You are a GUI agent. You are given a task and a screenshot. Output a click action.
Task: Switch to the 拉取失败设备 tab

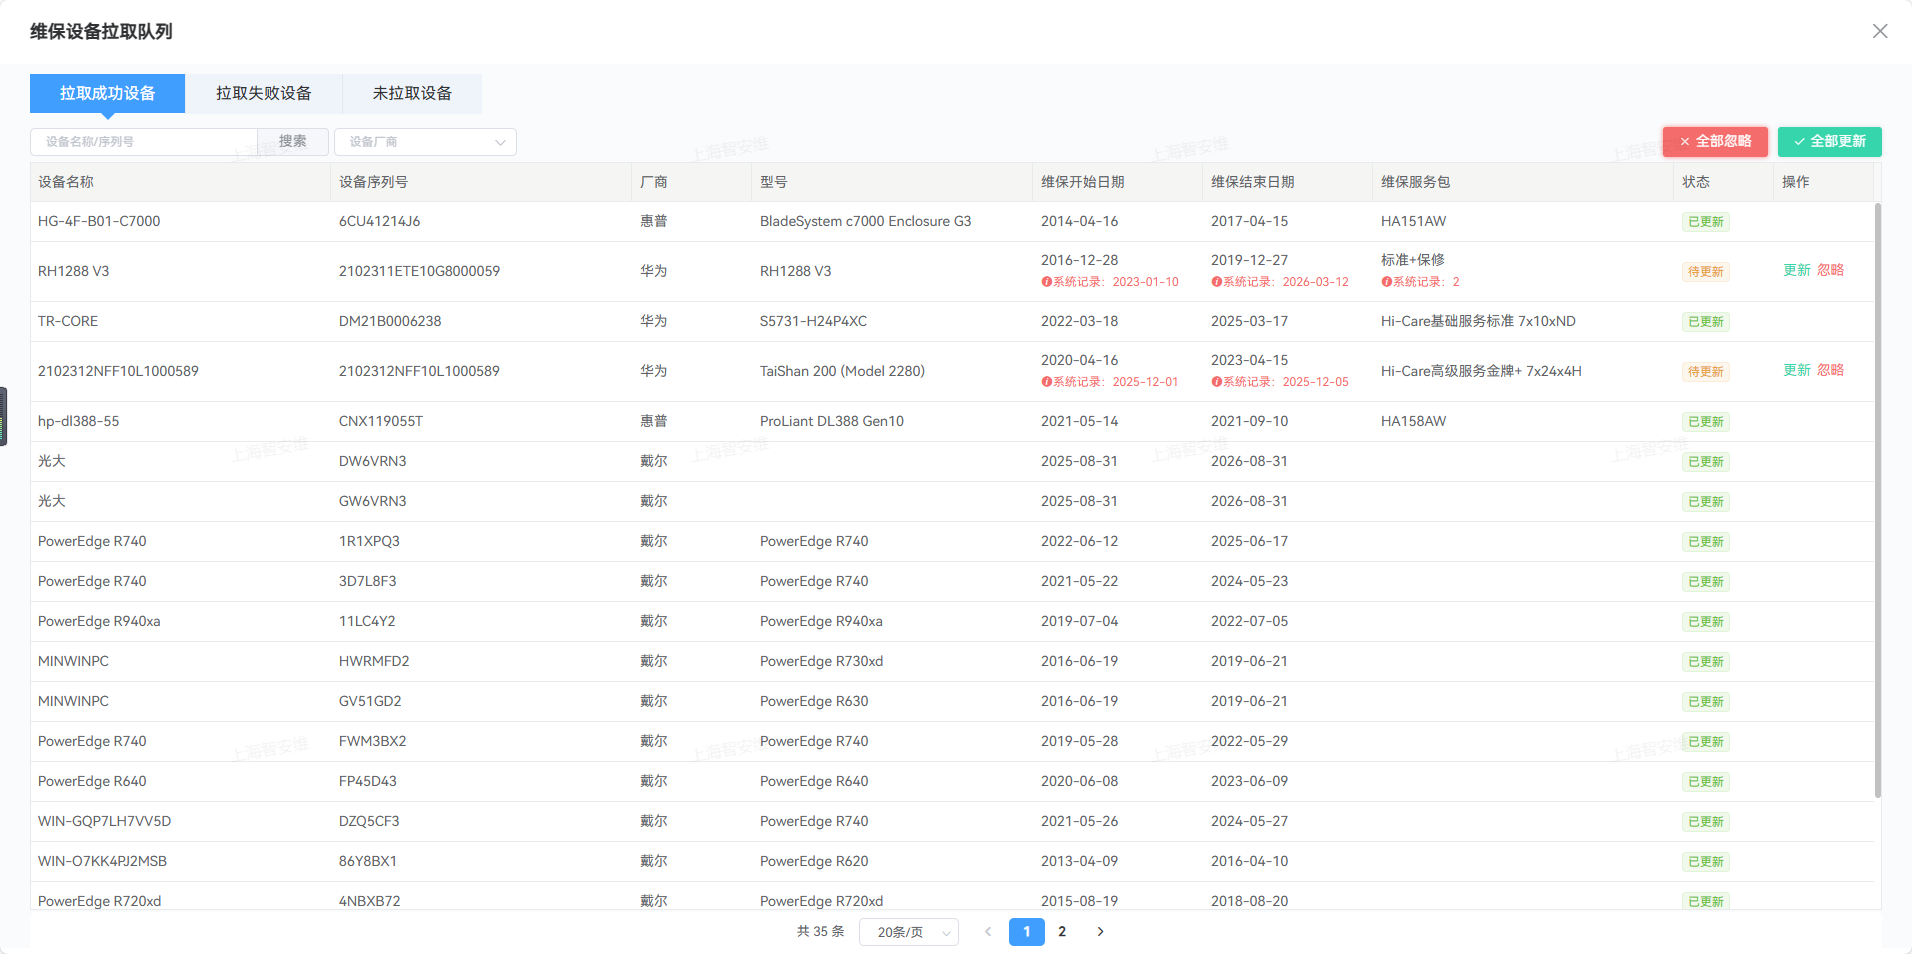point(264,93)
